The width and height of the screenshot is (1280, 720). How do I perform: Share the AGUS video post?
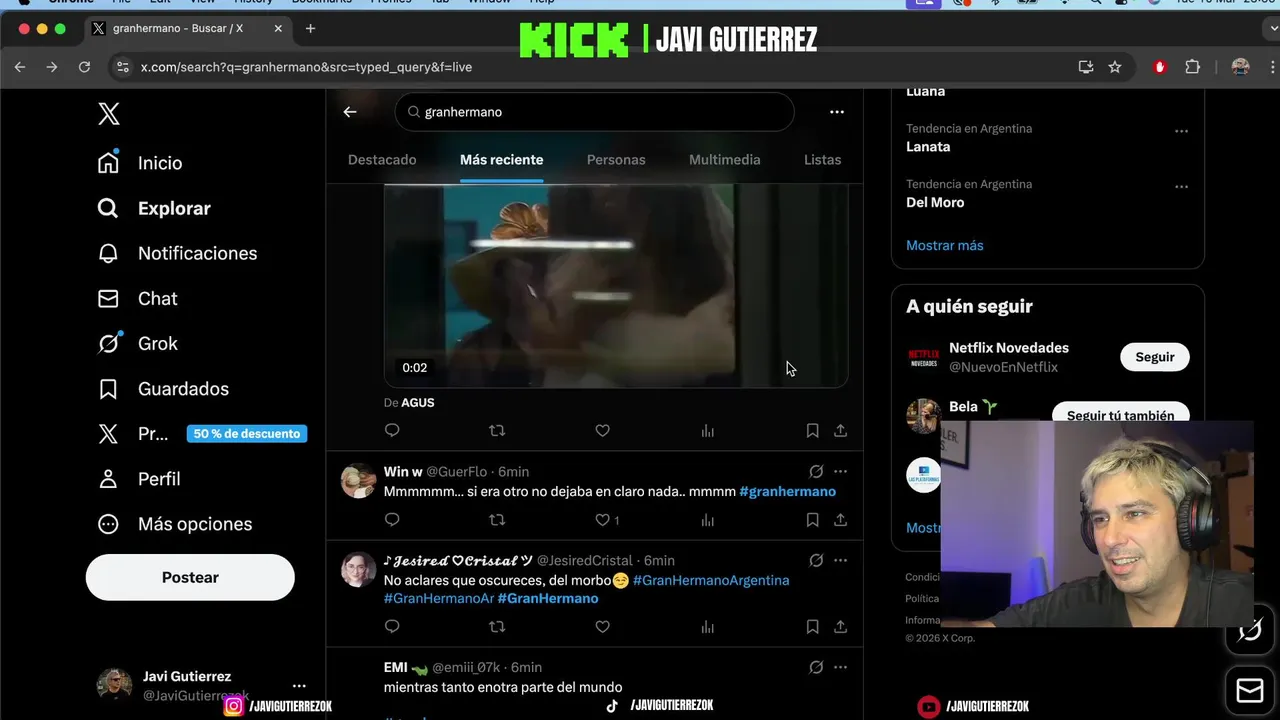pyautogui.click(x=840, y=431)
